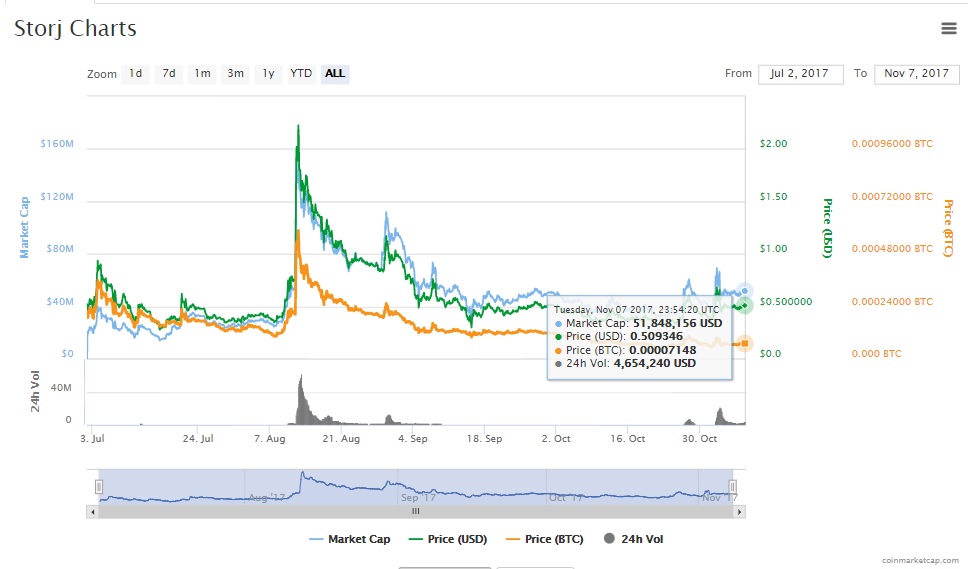The width and height of the screenshot is (971, 569).
Task: Set zoom range to 7d
Action: point(168,74)
